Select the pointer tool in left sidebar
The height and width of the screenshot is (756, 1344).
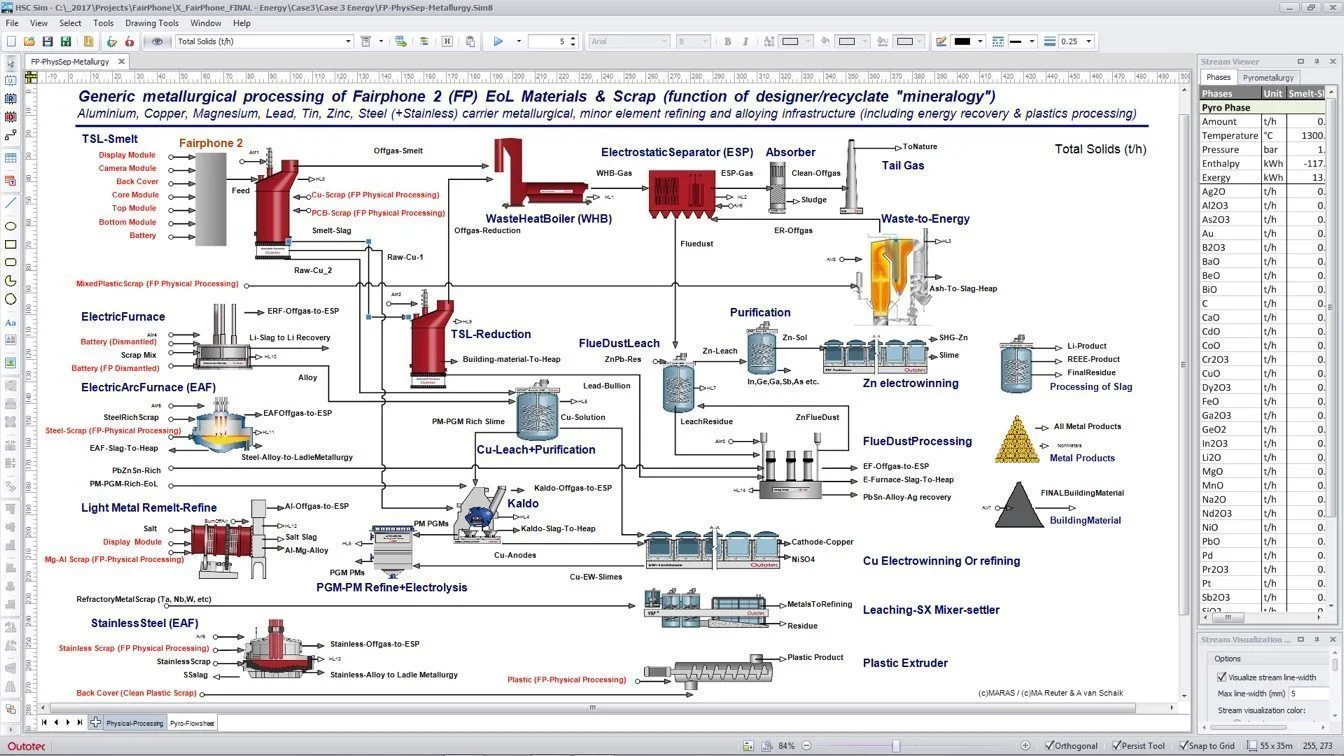click(x=11, y=62)
